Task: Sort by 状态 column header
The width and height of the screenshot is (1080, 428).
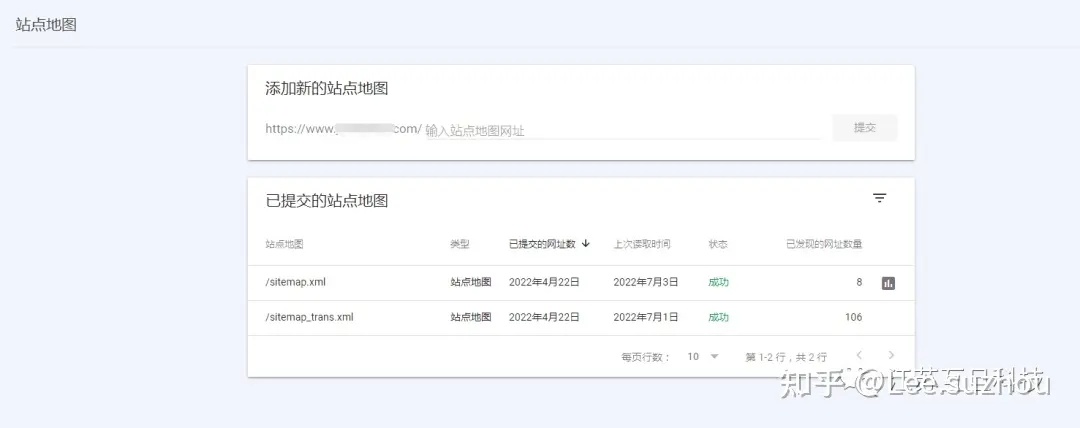Action: (718, 244)
